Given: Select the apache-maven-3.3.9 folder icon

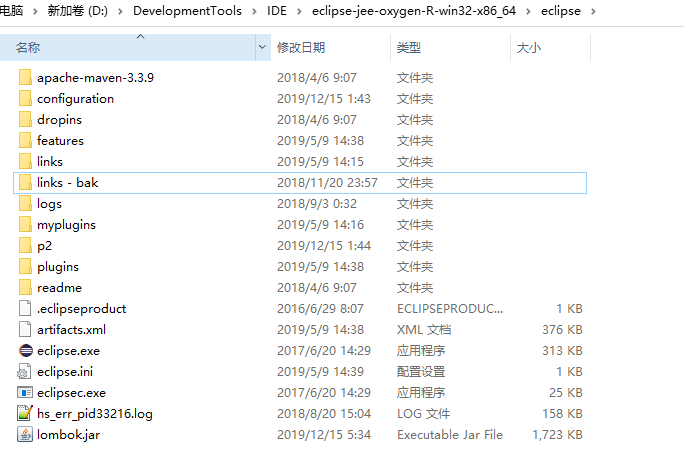Looking at the screenshot, I should click(26, 78).
